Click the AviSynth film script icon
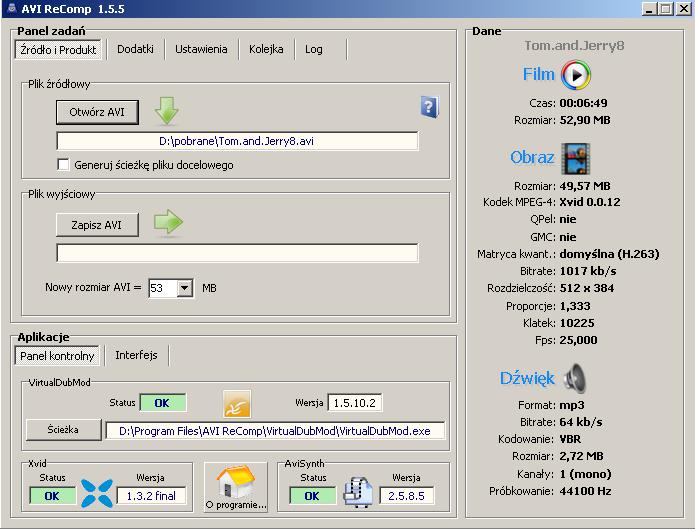Screen dimensions: 695x529 (358, 492)
